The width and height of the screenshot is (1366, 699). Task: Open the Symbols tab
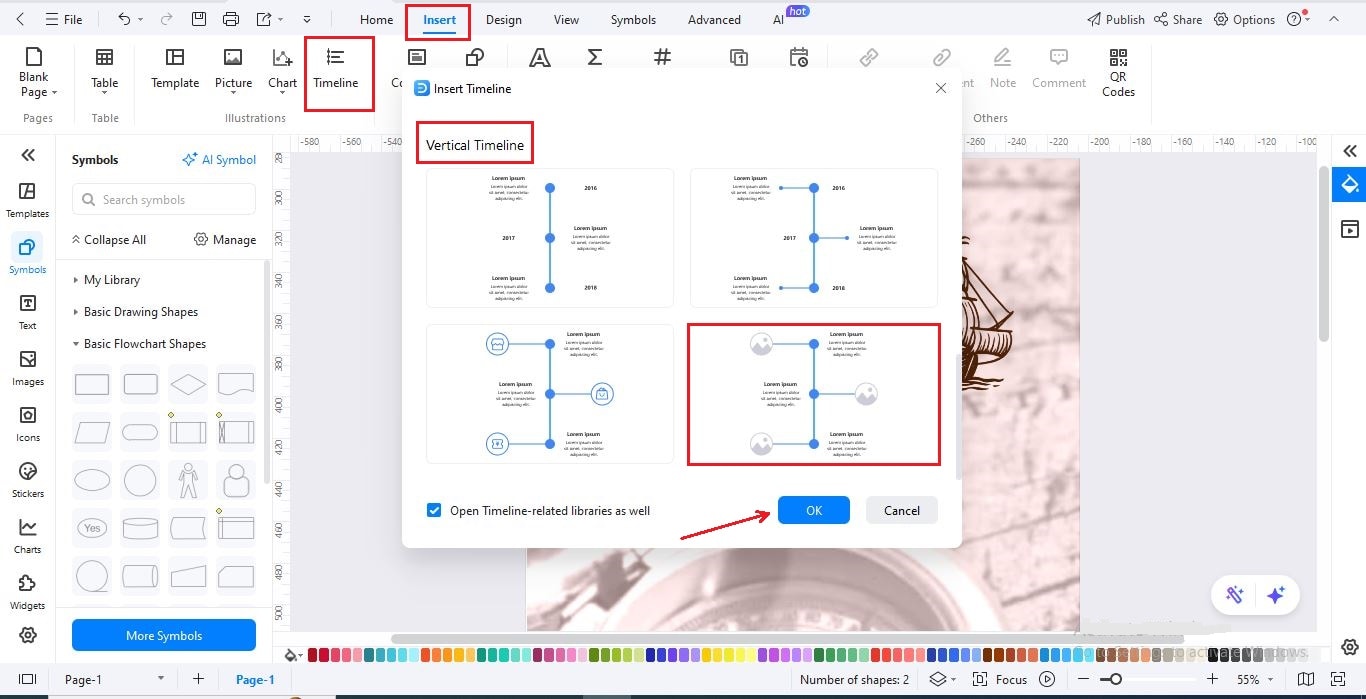(633, 19)
